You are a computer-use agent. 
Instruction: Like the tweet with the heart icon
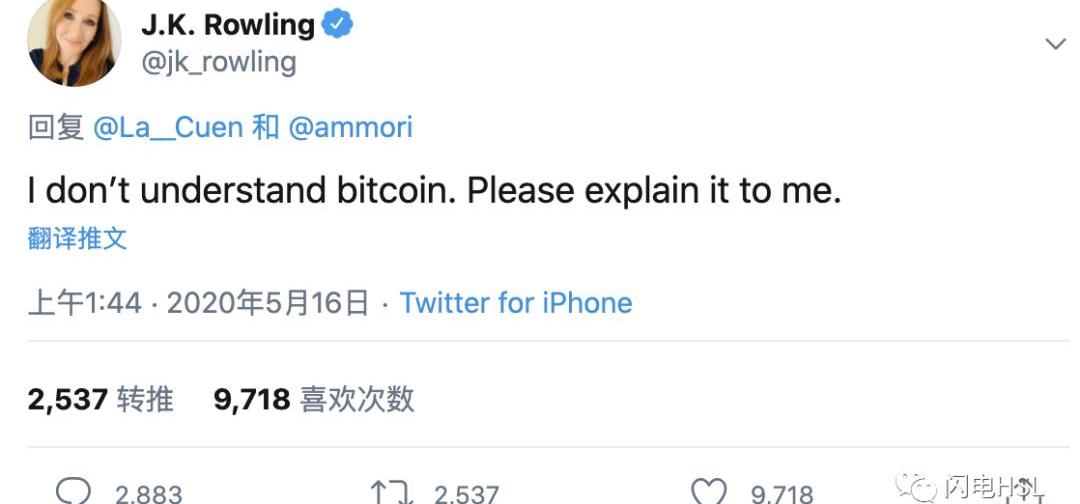[709, 492]
